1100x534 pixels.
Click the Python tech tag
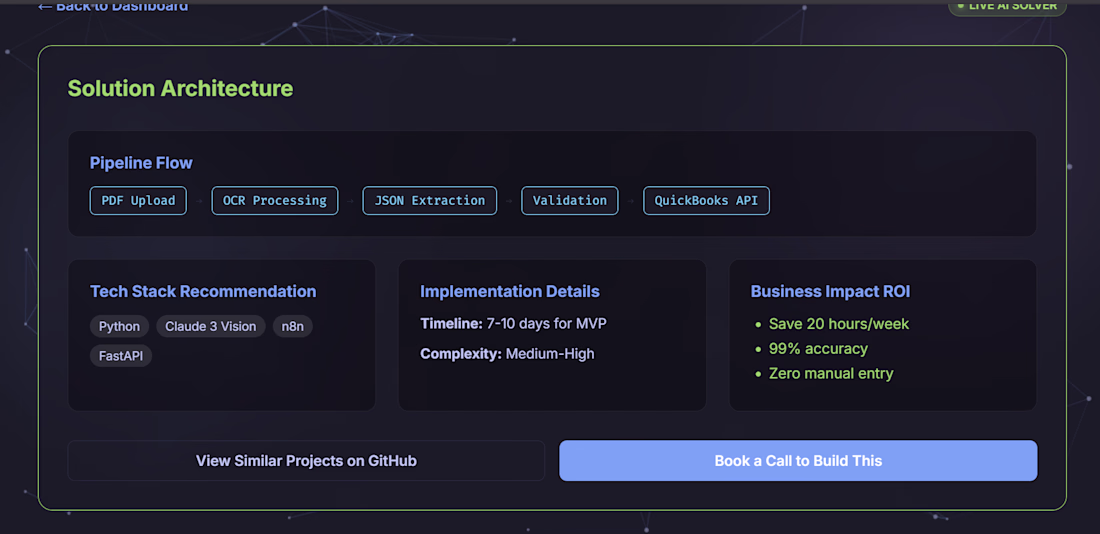119,326
